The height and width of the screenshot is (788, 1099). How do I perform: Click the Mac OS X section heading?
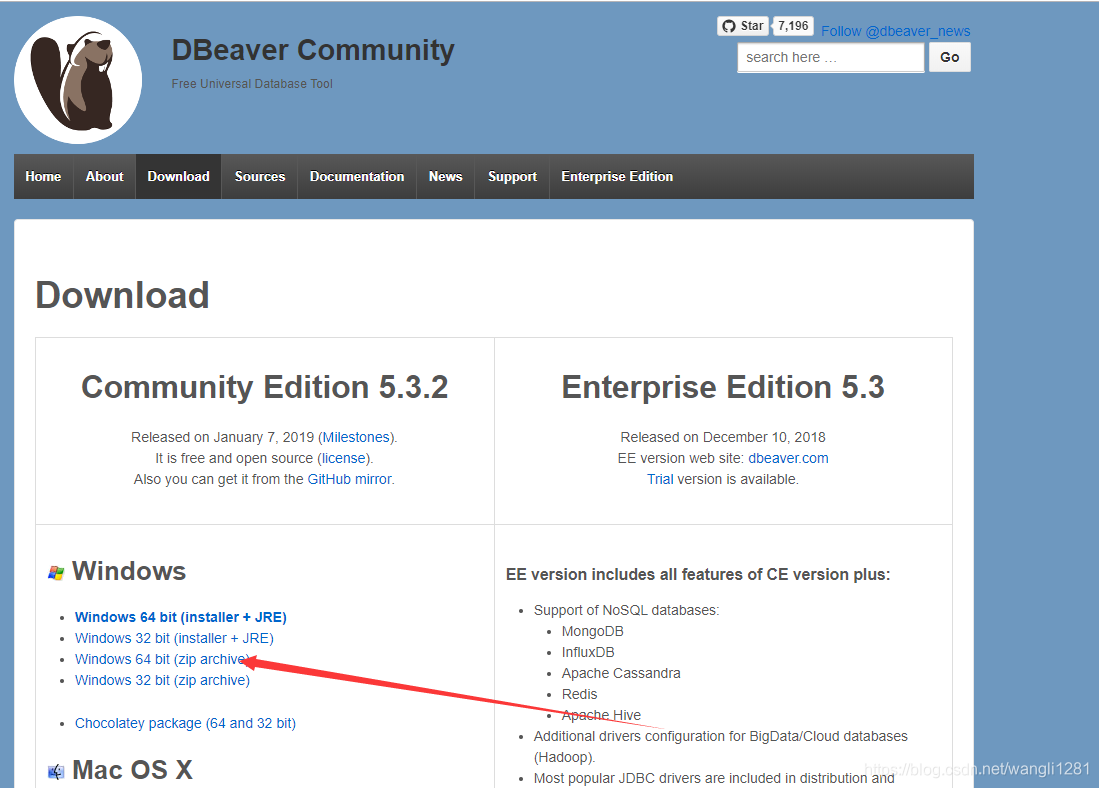click(x=132, y=770)
